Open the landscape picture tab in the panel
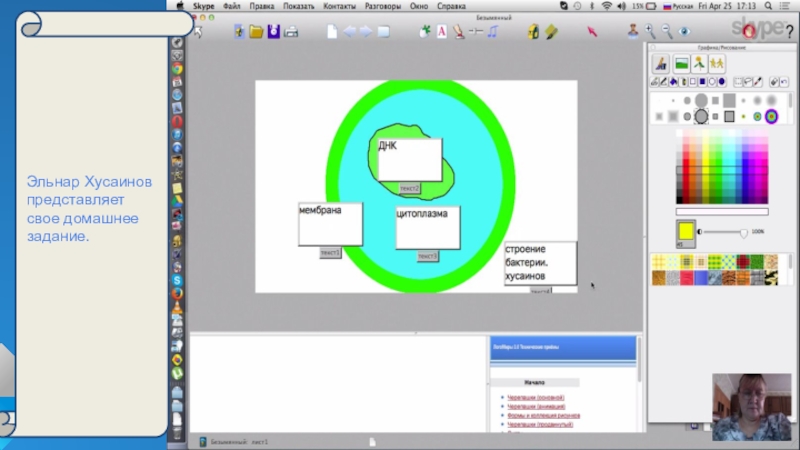This screenshot has height=450, width=800. click(x=681, y=63)
